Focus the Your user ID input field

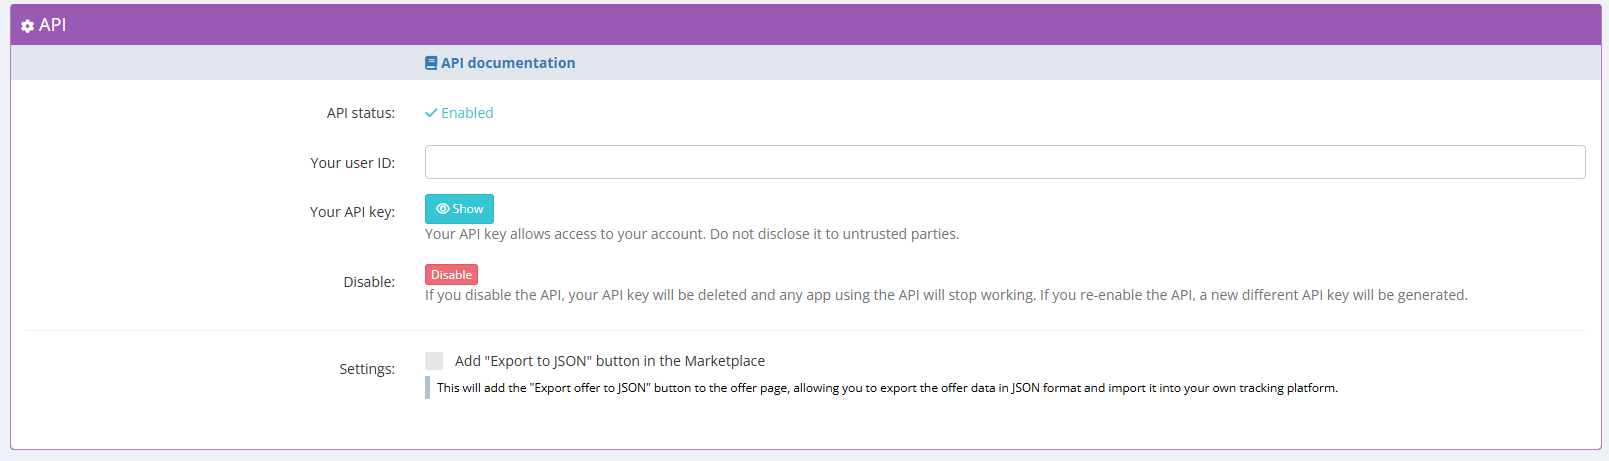pyautogui.click(x=1004, y=162)
